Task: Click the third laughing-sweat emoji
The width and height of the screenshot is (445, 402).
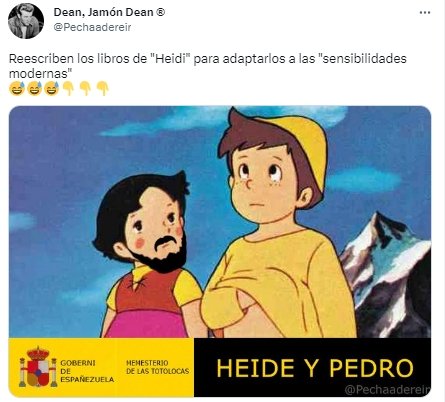Action: click(51, 88)
